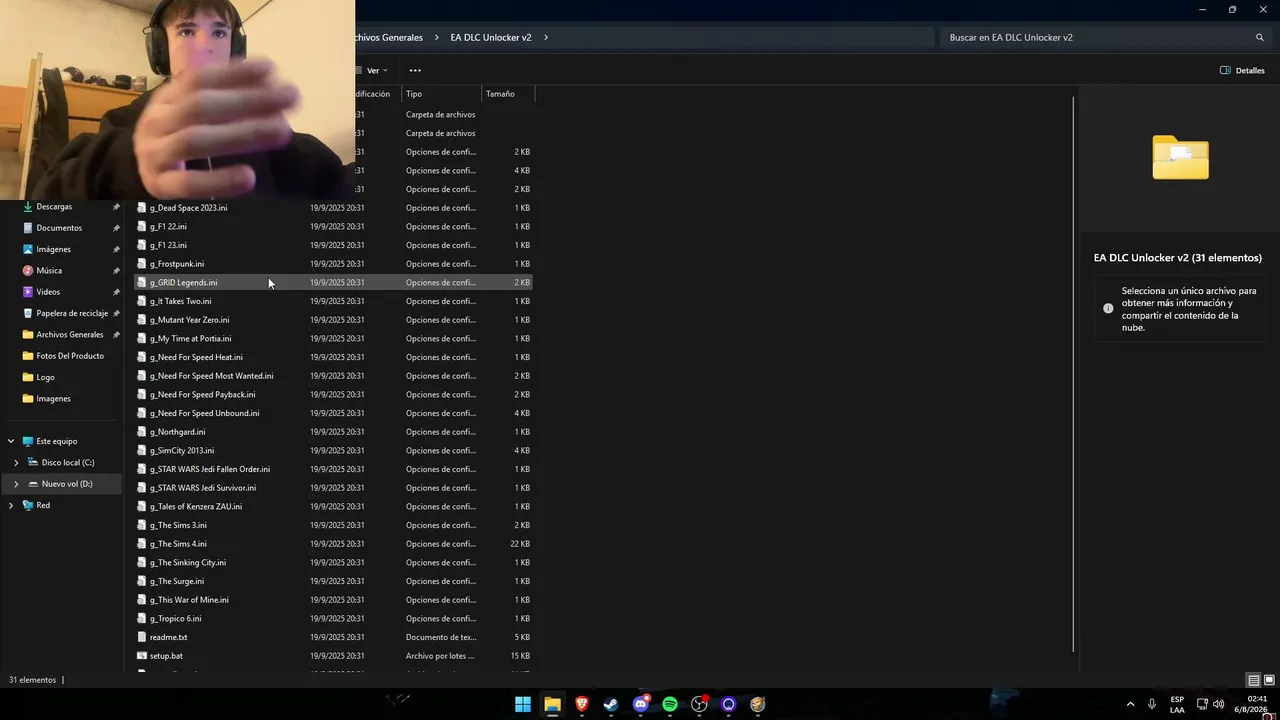
Task: Open the Videos icon in quick access
Action: pos(28,292)
